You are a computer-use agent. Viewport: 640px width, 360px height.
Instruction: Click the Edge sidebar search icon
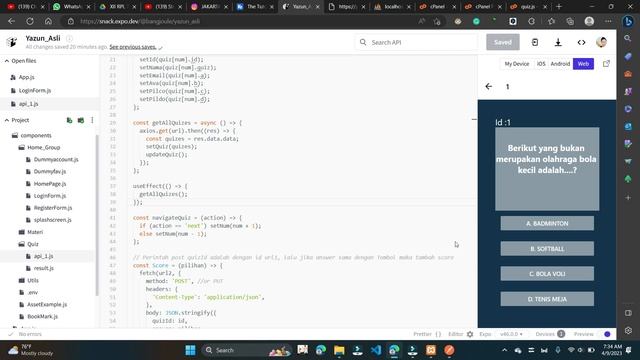click(x=628, y=38)
